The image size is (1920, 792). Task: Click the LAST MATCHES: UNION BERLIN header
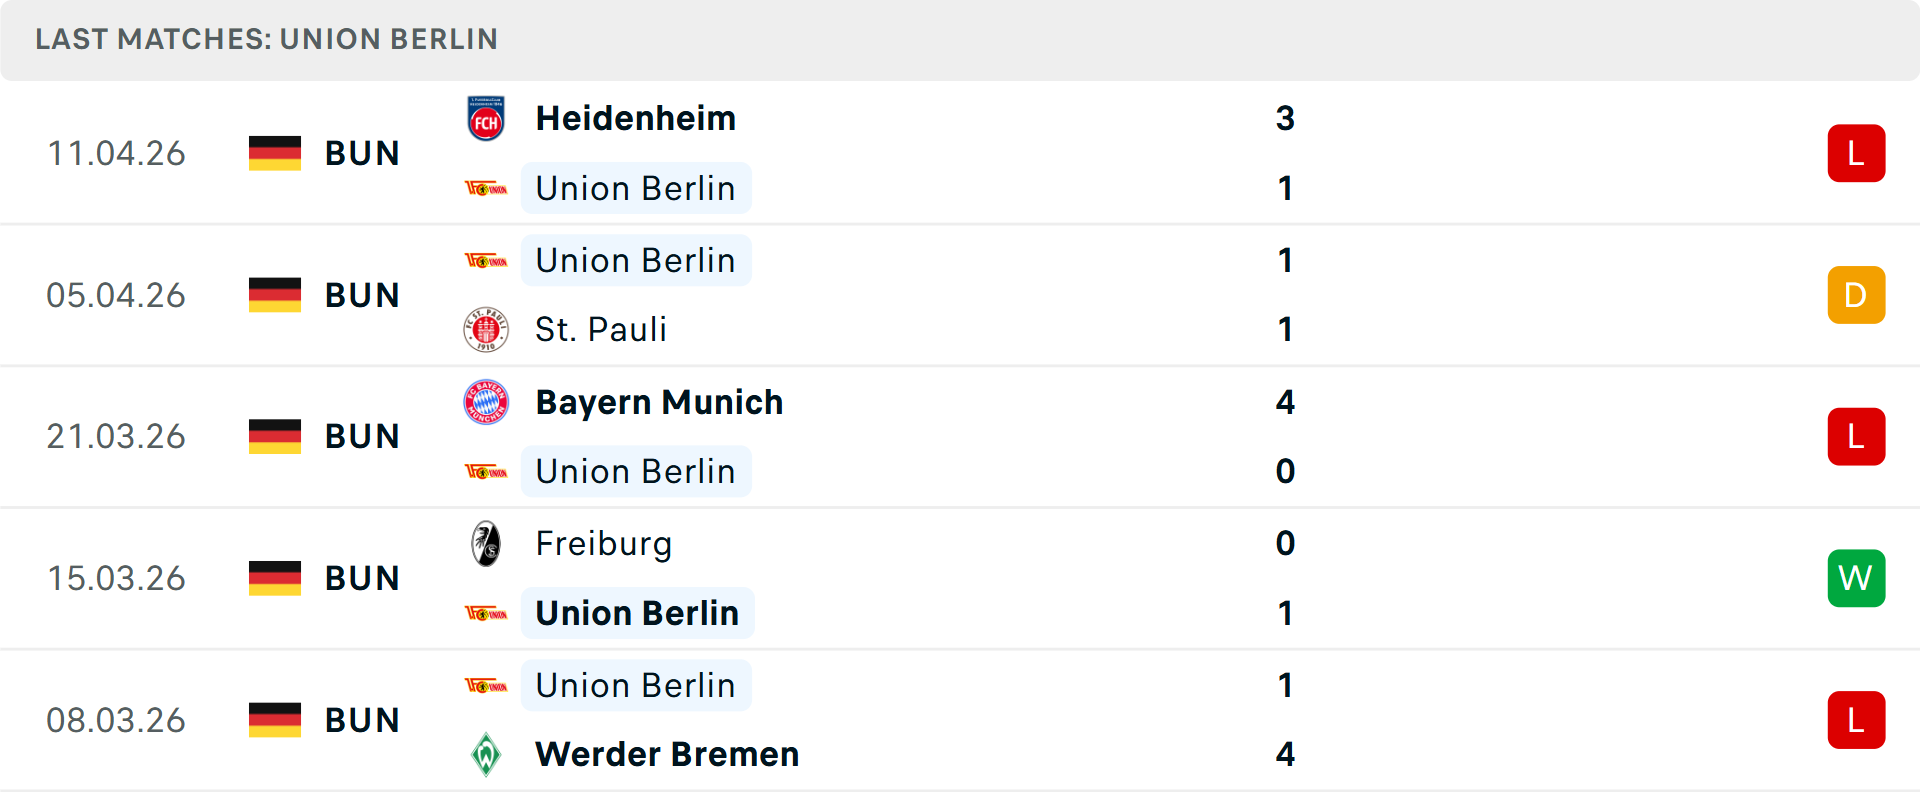(266, 40)
